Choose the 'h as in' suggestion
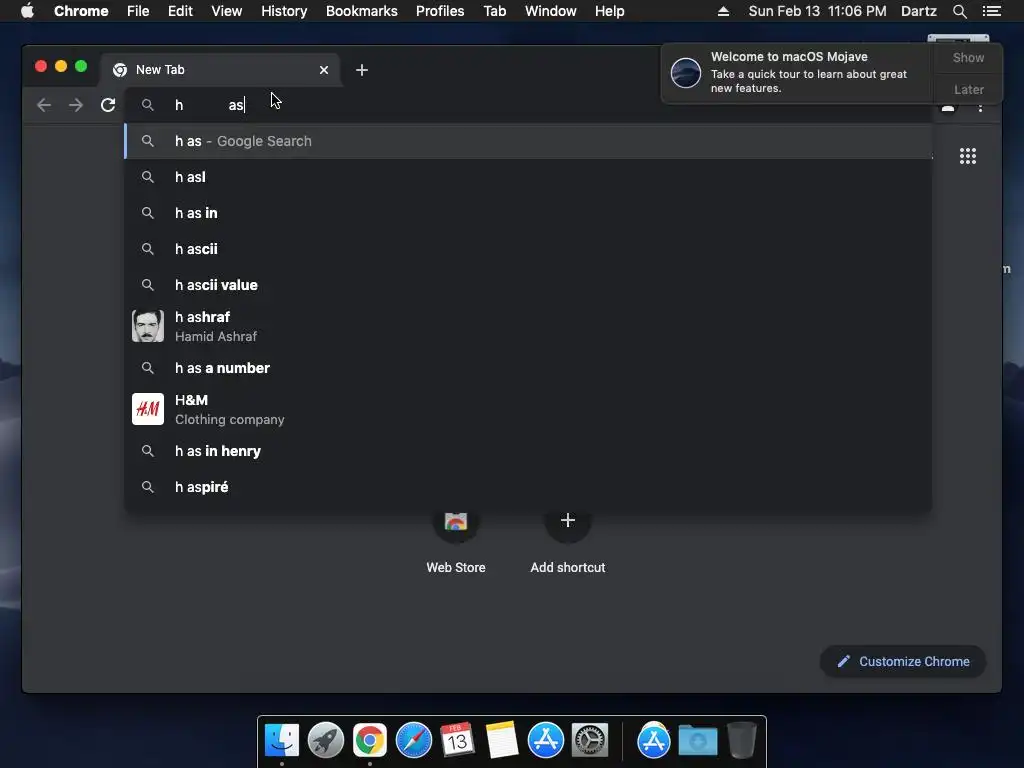The width and height of the screenshot is (1024, 768). tap(528, 213)
